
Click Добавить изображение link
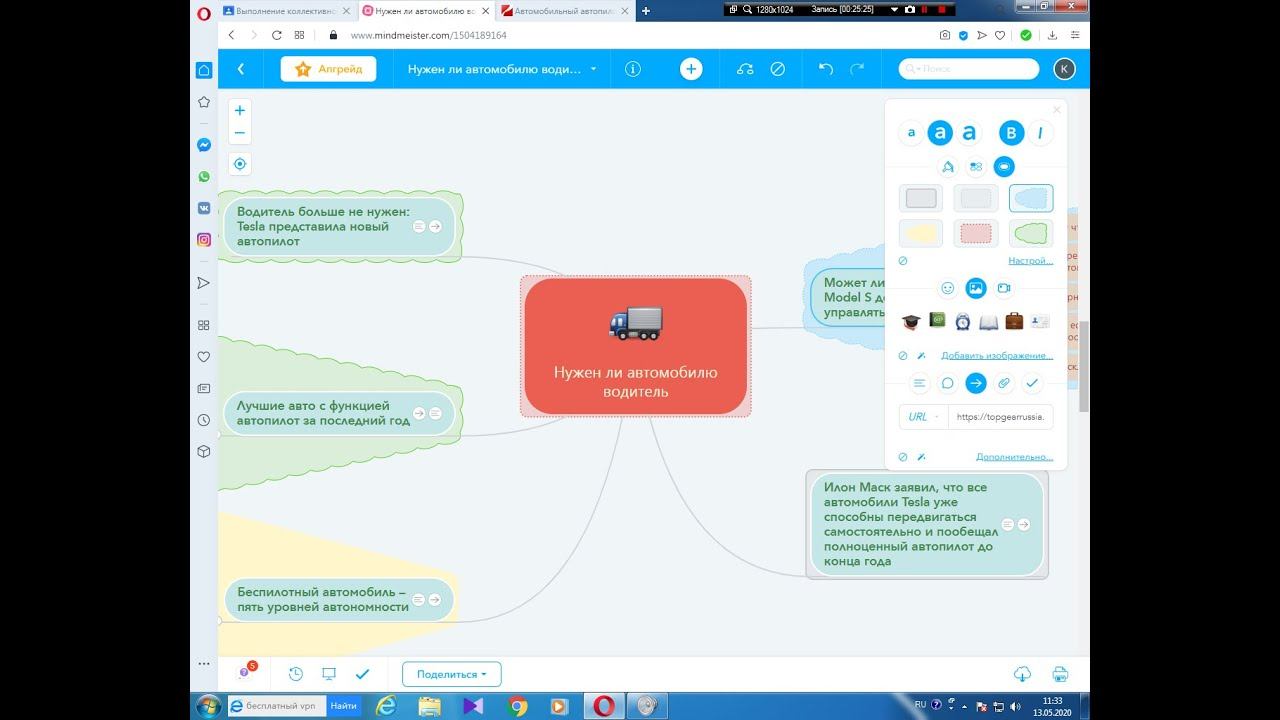pyautogui.click(x=997, y=355)
